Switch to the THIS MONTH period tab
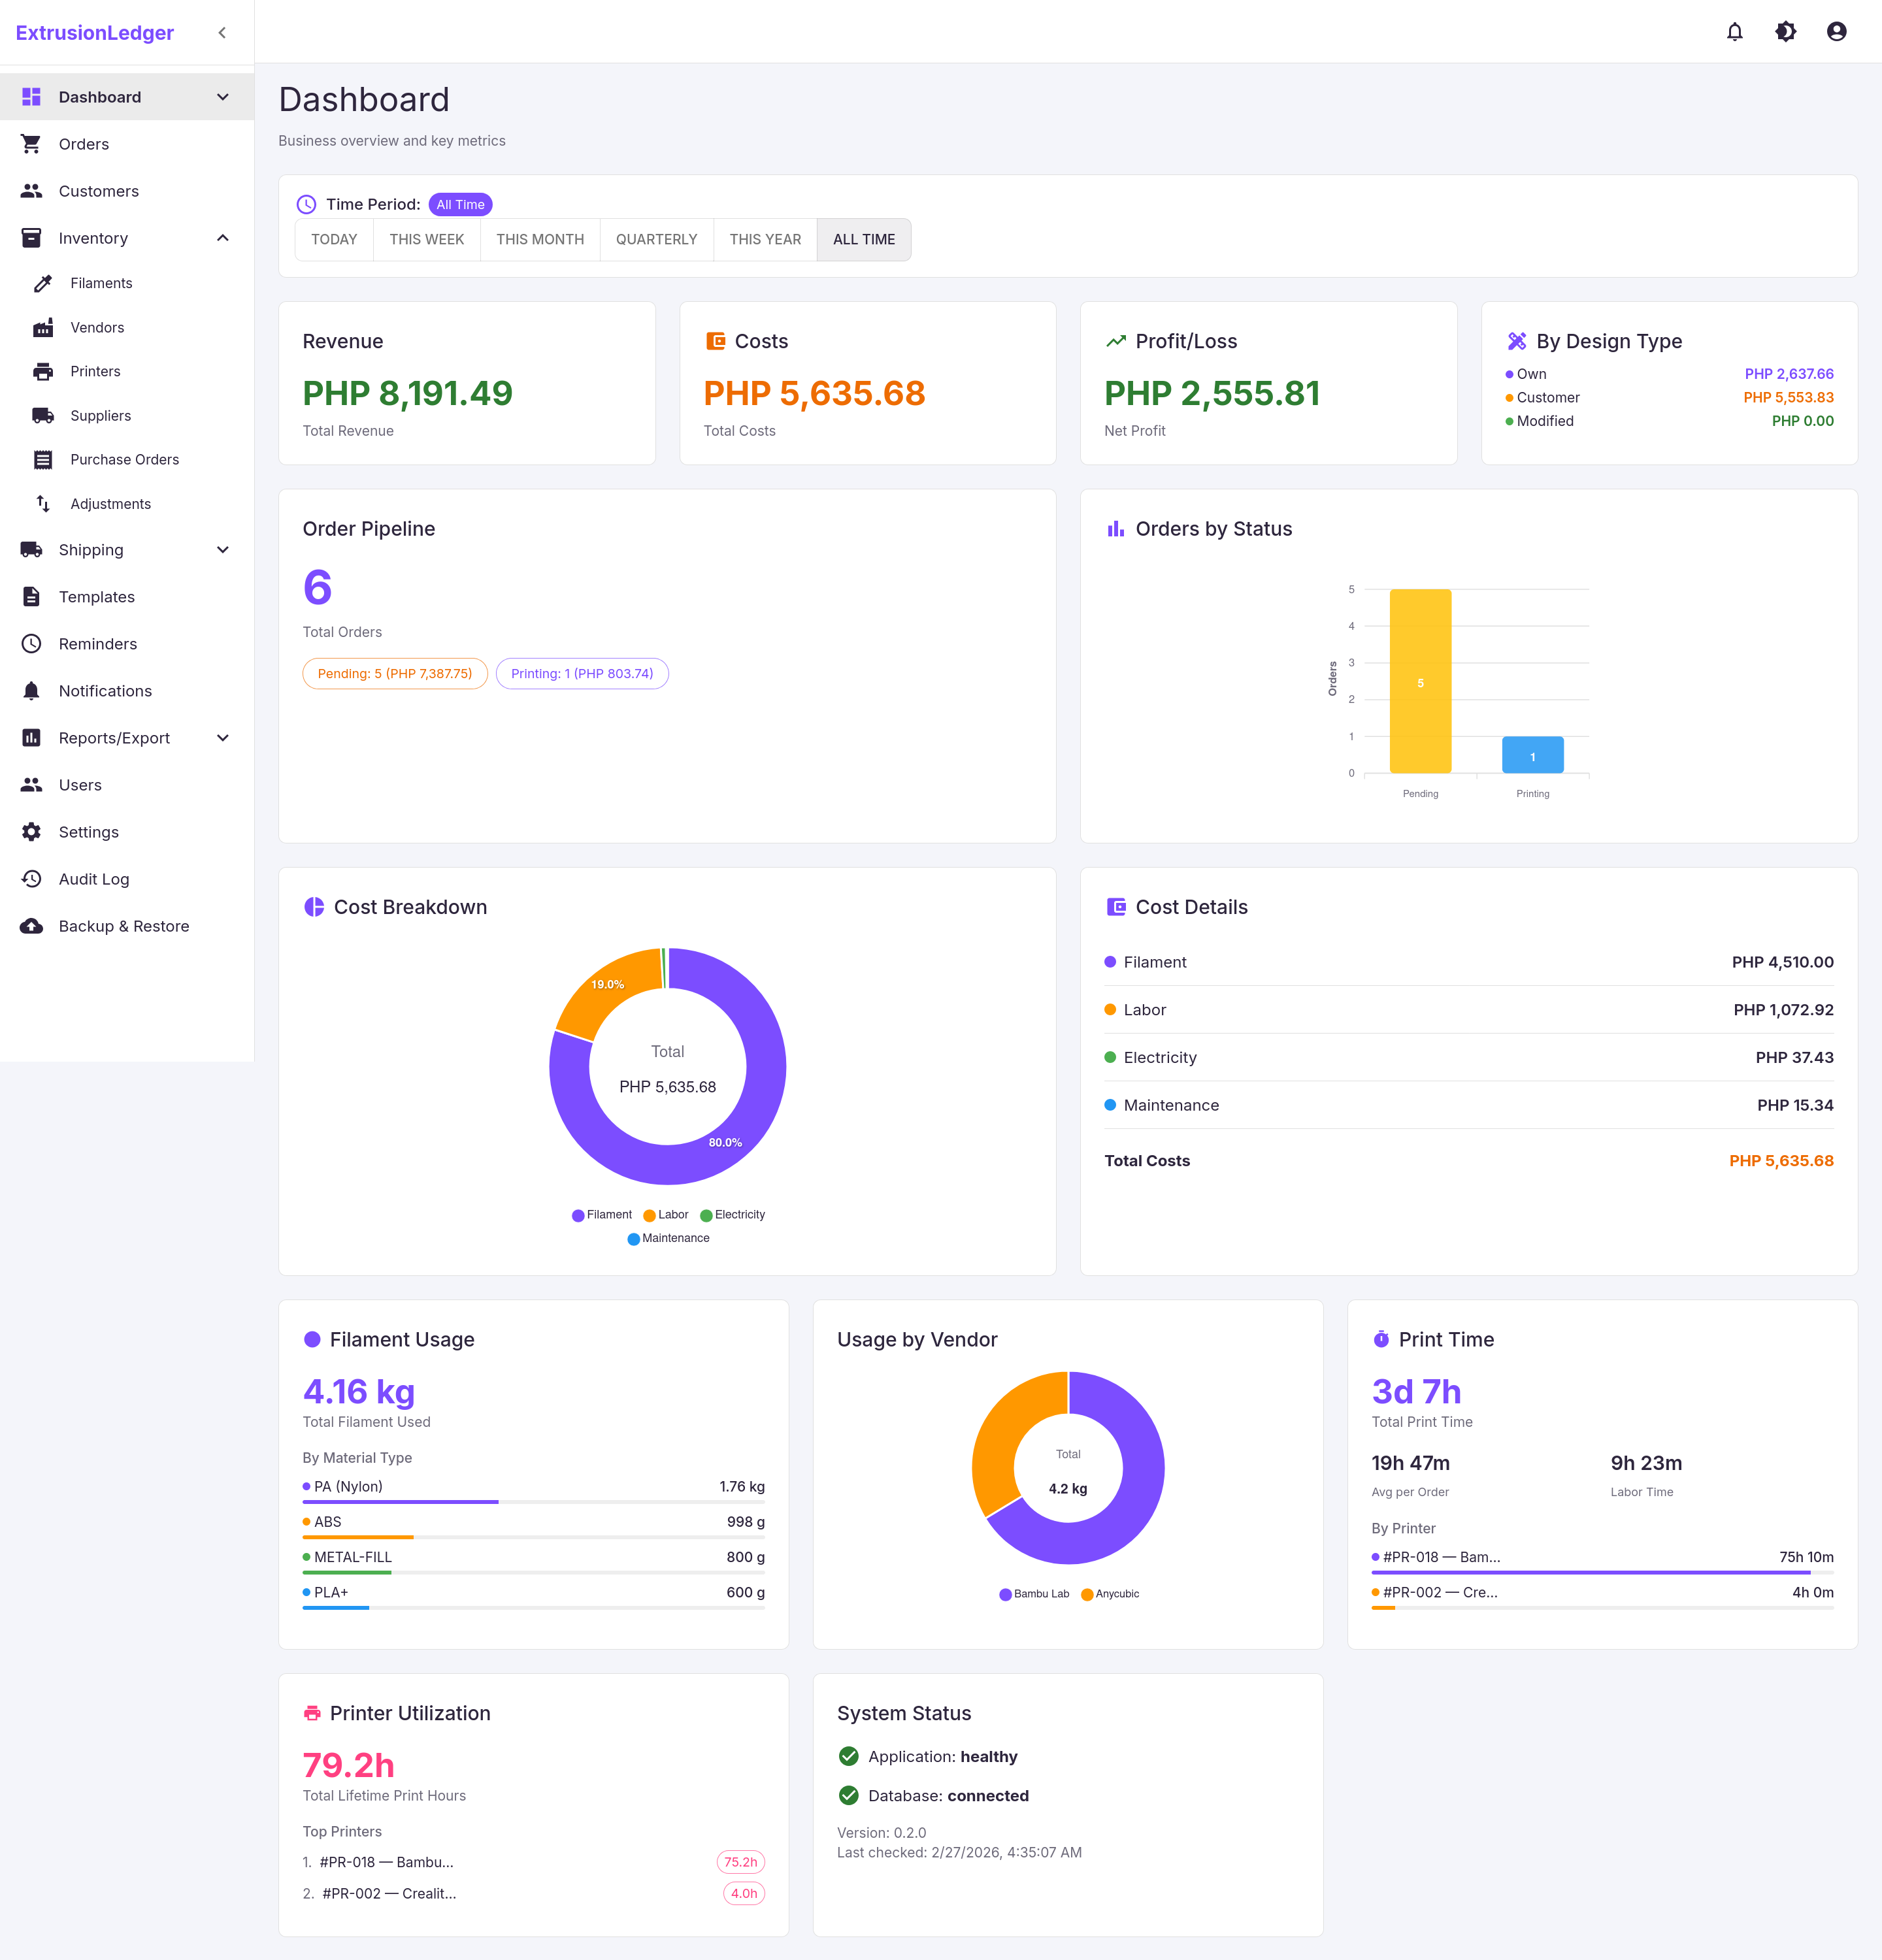This screenshot has height=1960, width=1882. [540, 239]
